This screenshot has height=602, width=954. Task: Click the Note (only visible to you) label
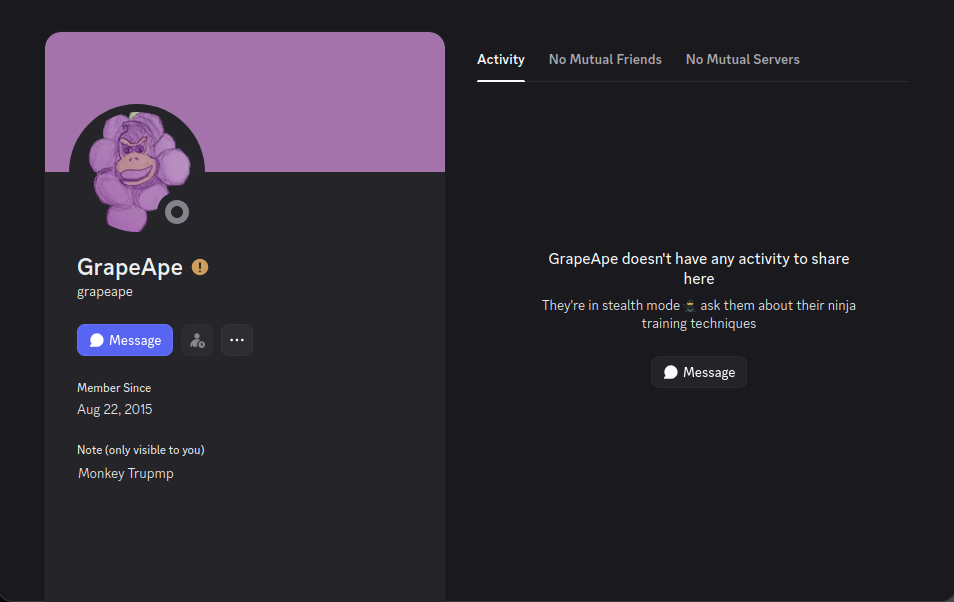141,450
